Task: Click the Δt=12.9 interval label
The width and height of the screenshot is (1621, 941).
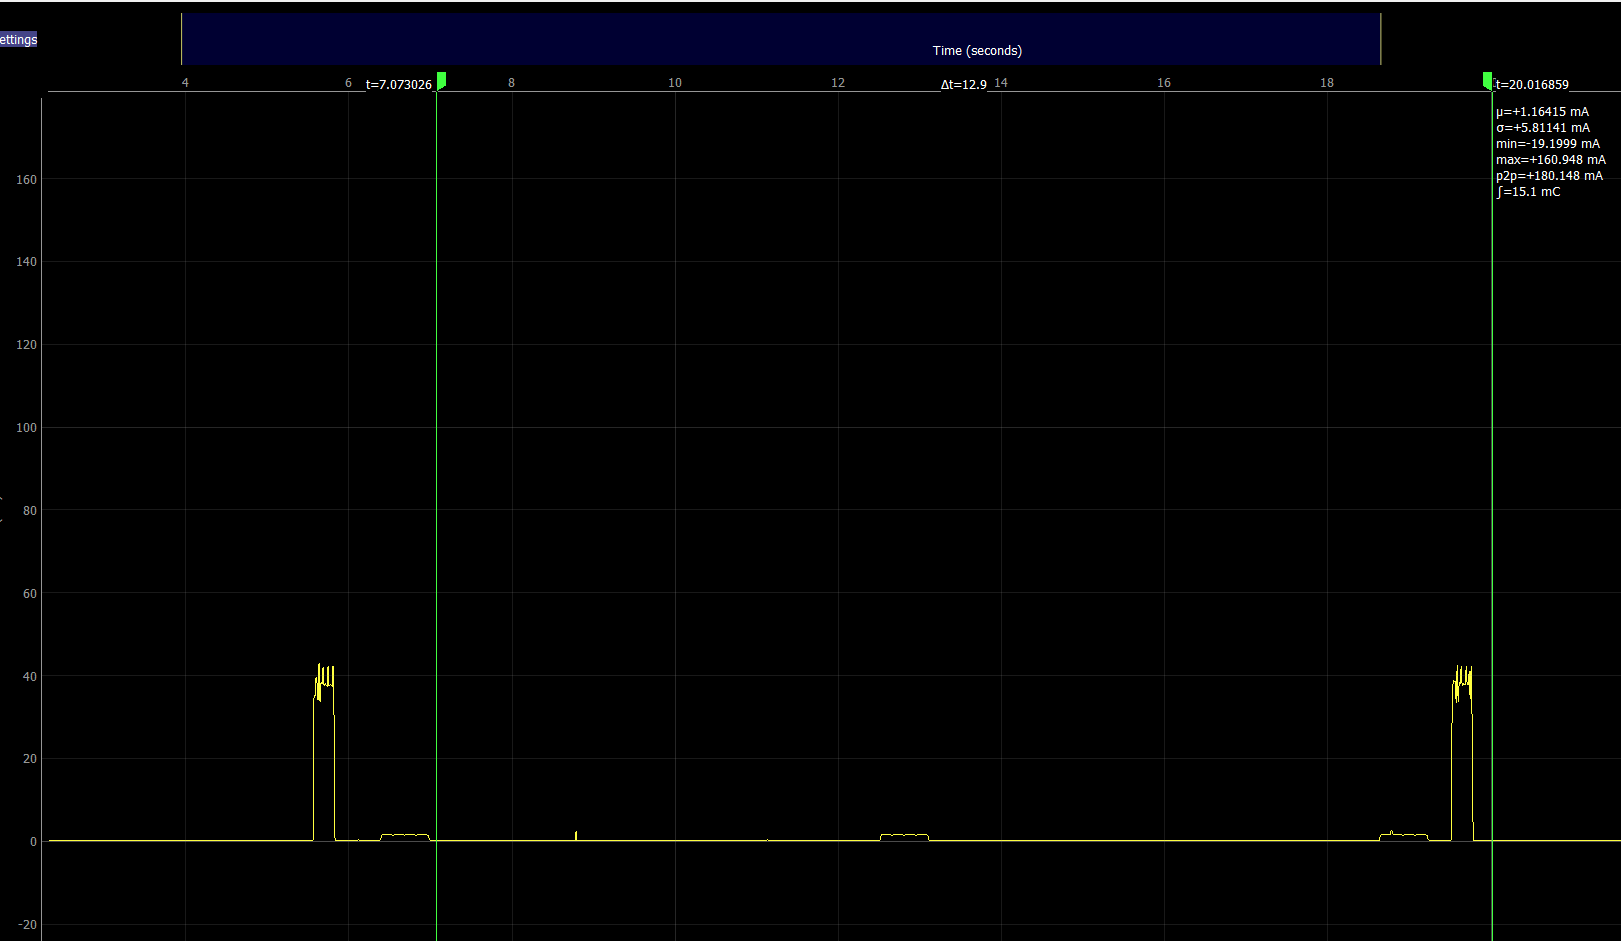Action: [x=964, y=85]
